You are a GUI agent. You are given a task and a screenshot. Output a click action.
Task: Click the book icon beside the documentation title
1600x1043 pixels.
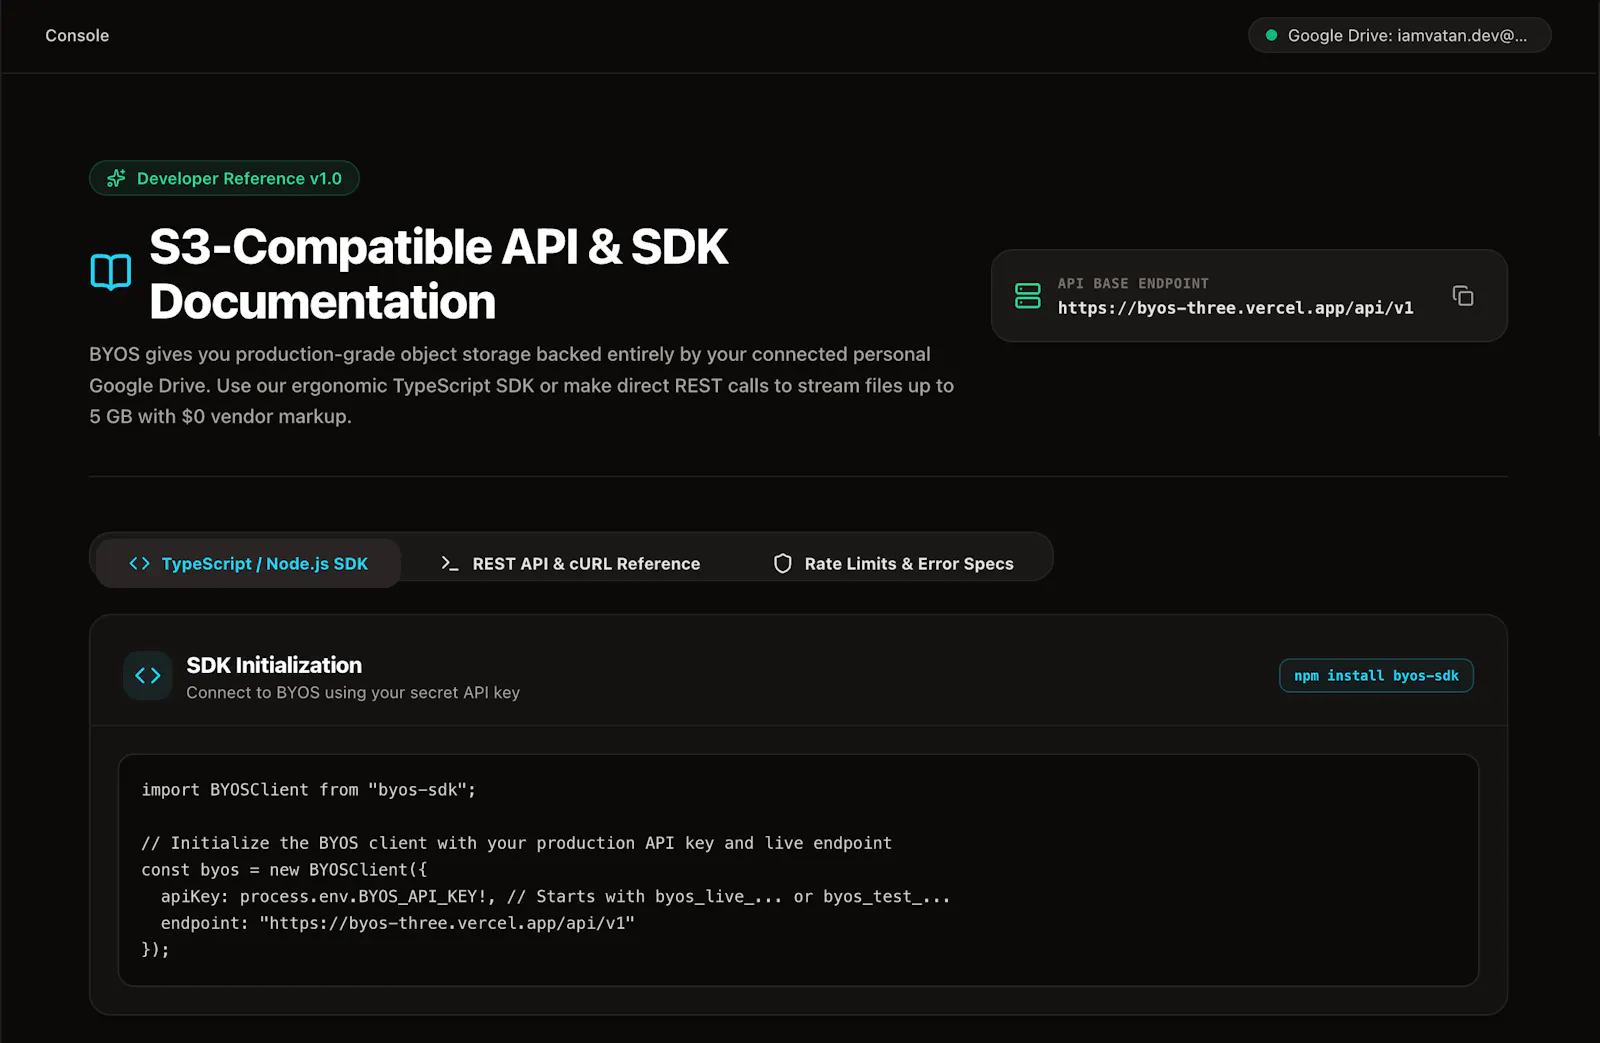(111, 272)
